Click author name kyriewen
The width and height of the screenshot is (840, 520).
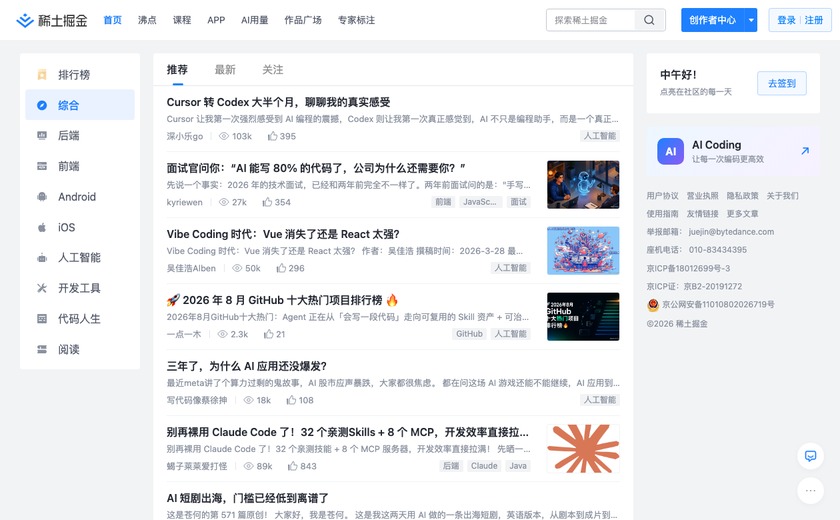click(x=184, y=202)
